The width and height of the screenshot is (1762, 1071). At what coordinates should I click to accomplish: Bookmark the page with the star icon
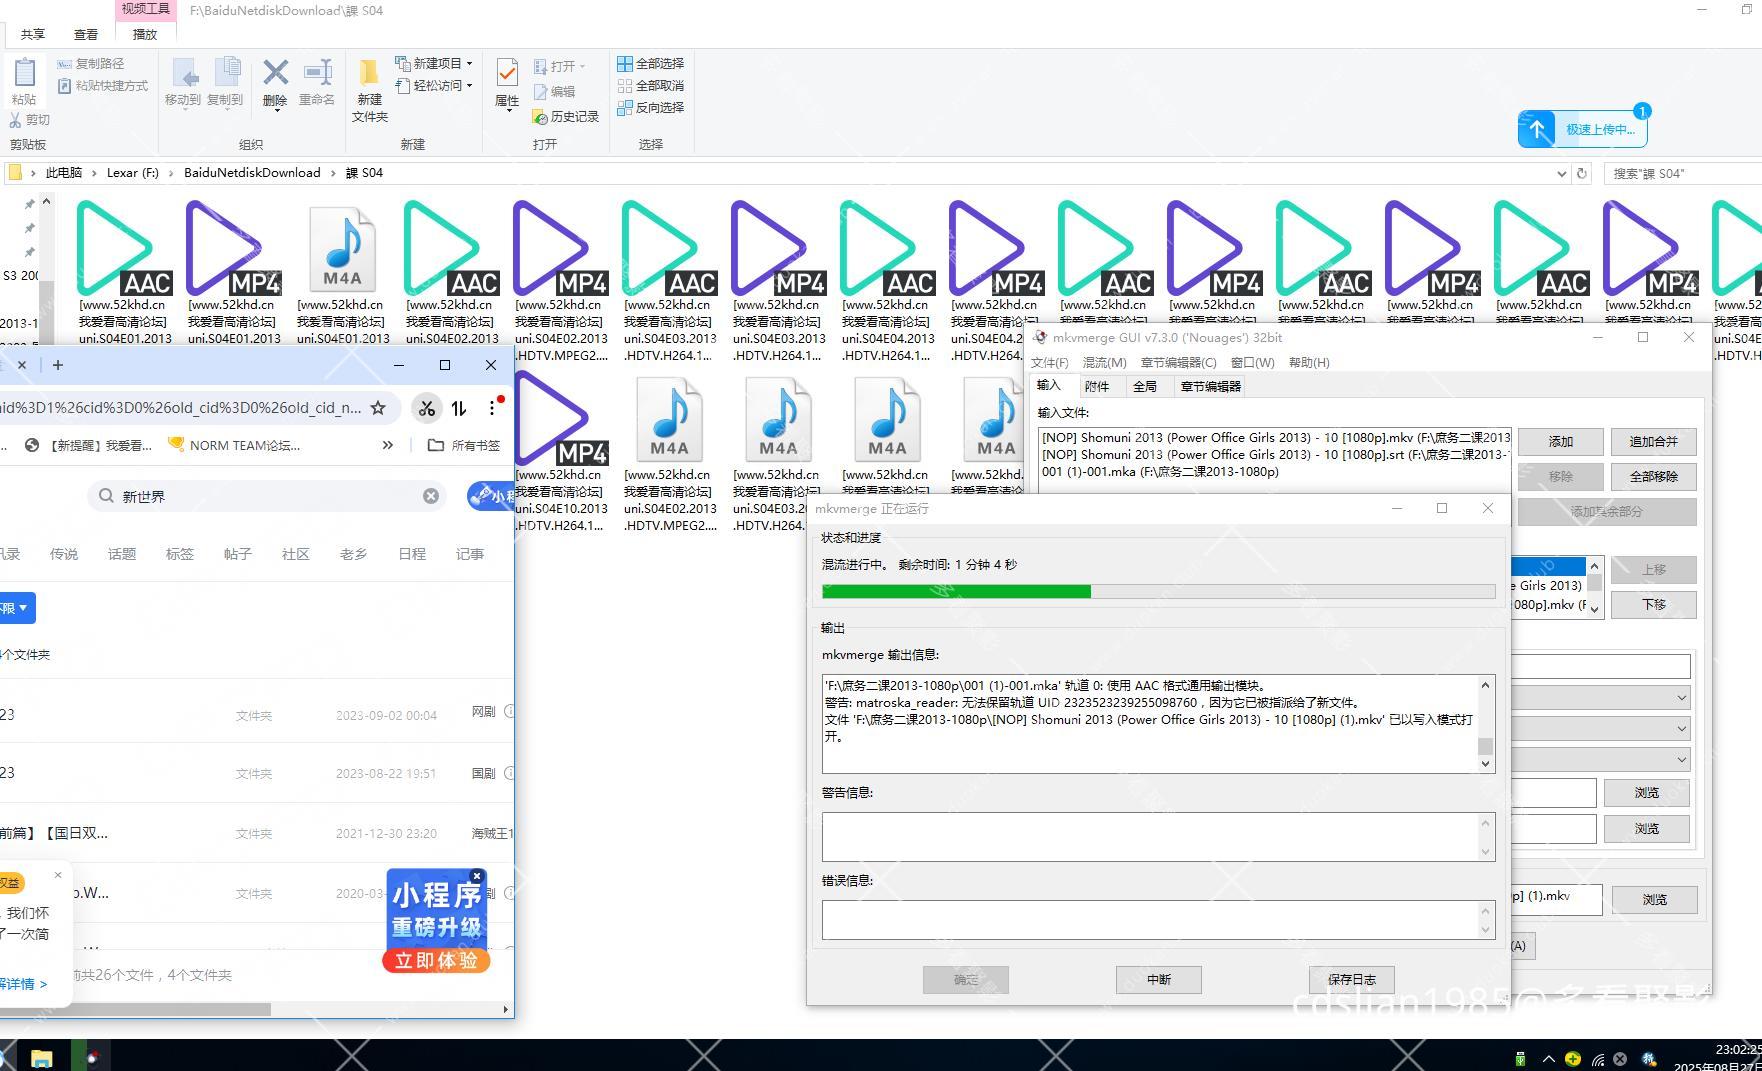(x=378, y=407)
